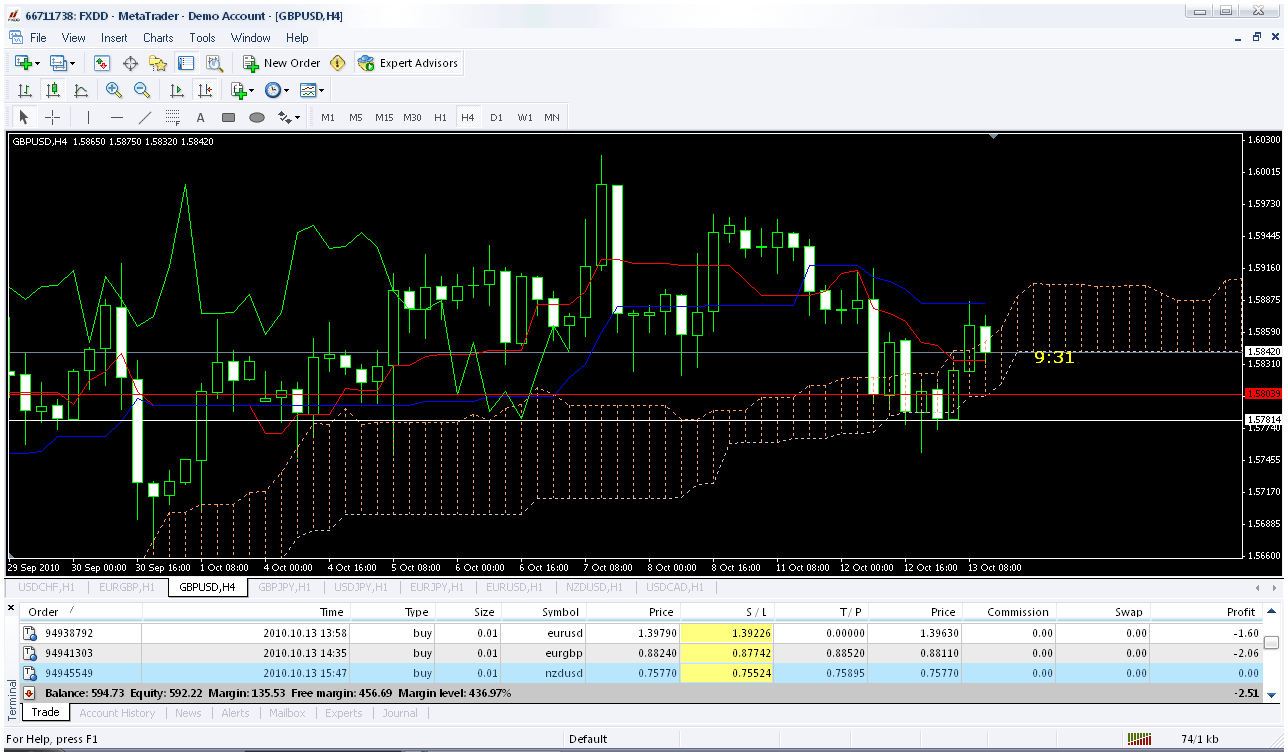Switch to the Account History tab
This screenshot has width=1288, height=752.
[x=117, y=713]
